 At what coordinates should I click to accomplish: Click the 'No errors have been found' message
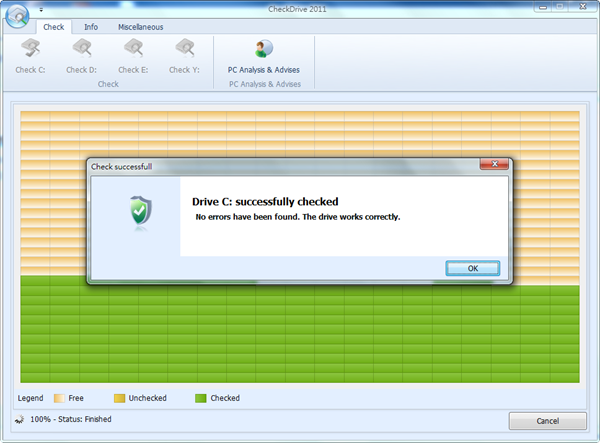point(298,217)
